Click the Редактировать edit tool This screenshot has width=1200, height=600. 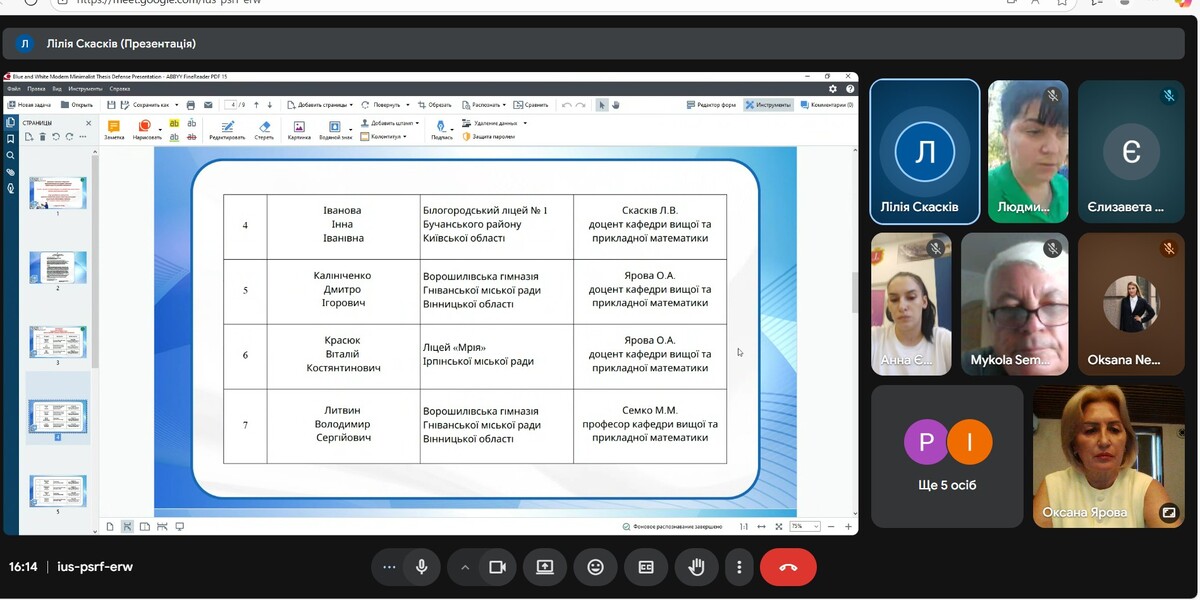pyautogui.click(x=227, y=130)
